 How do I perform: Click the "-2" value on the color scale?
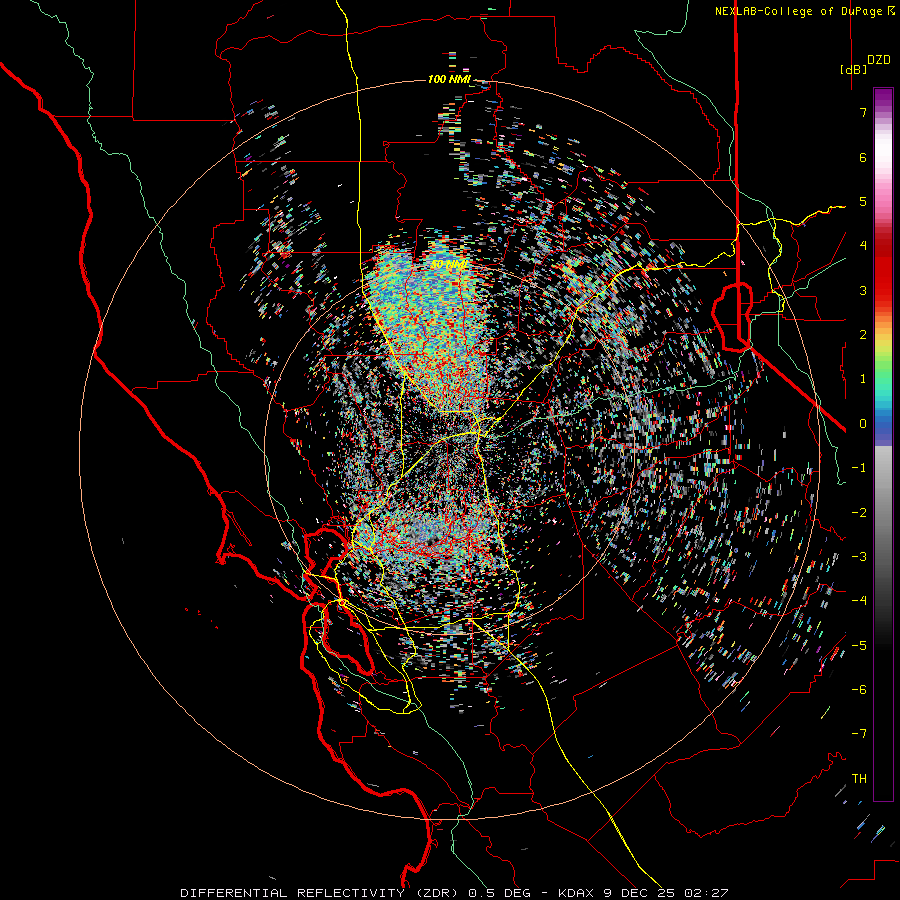click(859, 513)
